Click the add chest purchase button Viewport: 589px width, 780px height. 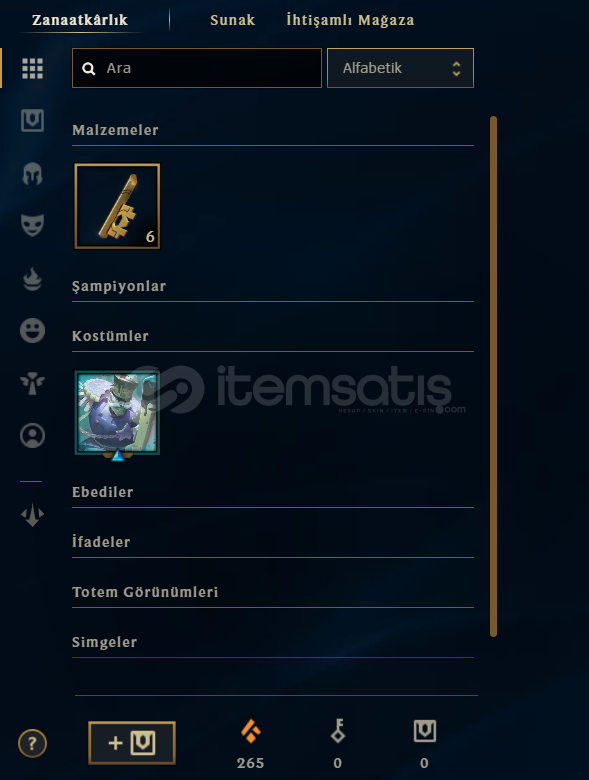pyautogui.click(x=132, y=743)
